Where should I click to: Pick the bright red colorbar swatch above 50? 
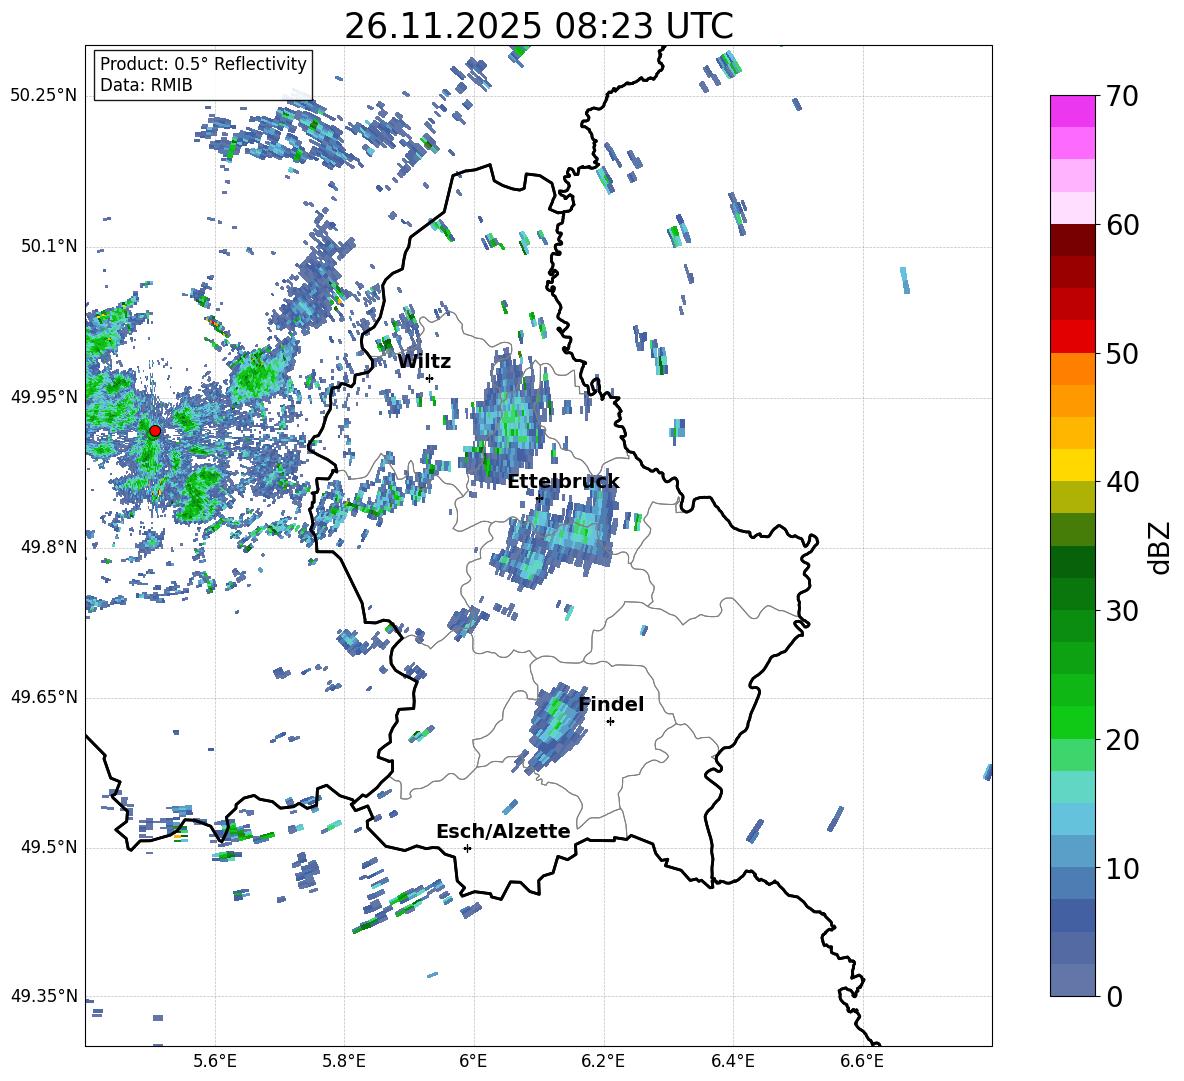point(1073,336)
